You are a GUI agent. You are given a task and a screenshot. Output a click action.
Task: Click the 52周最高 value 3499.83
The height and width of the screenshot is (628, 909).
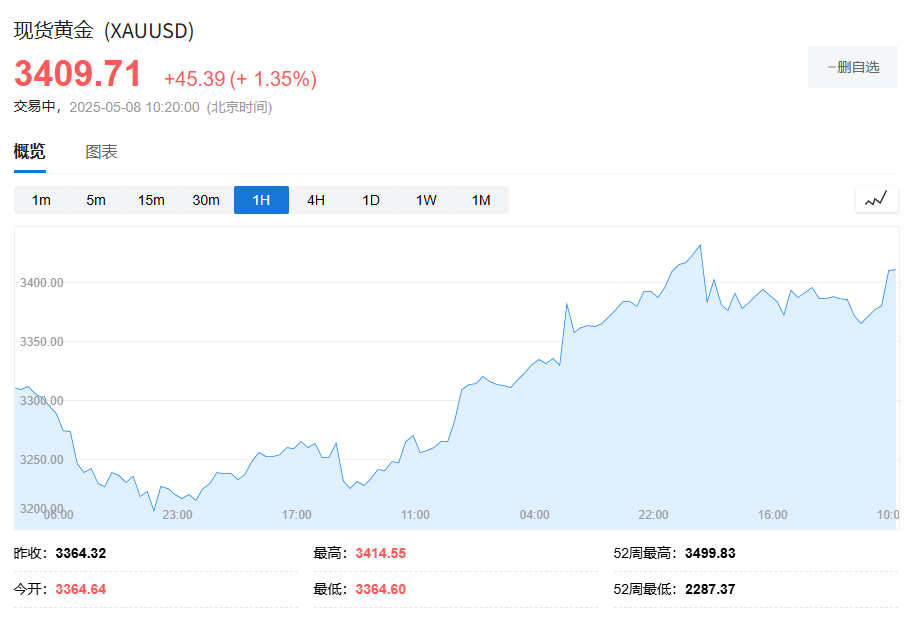710,553
